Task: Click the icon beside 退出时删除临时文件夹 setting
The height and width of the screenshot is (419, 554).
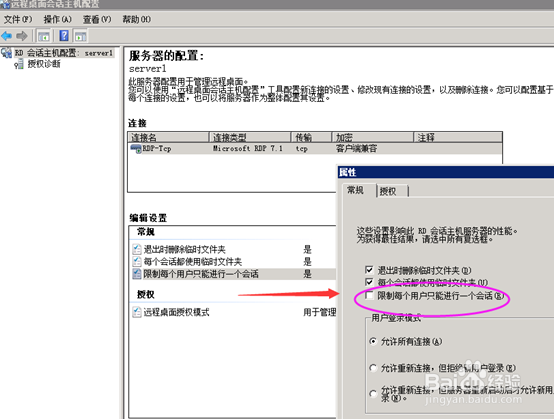Action: click(x=137, y=249)
